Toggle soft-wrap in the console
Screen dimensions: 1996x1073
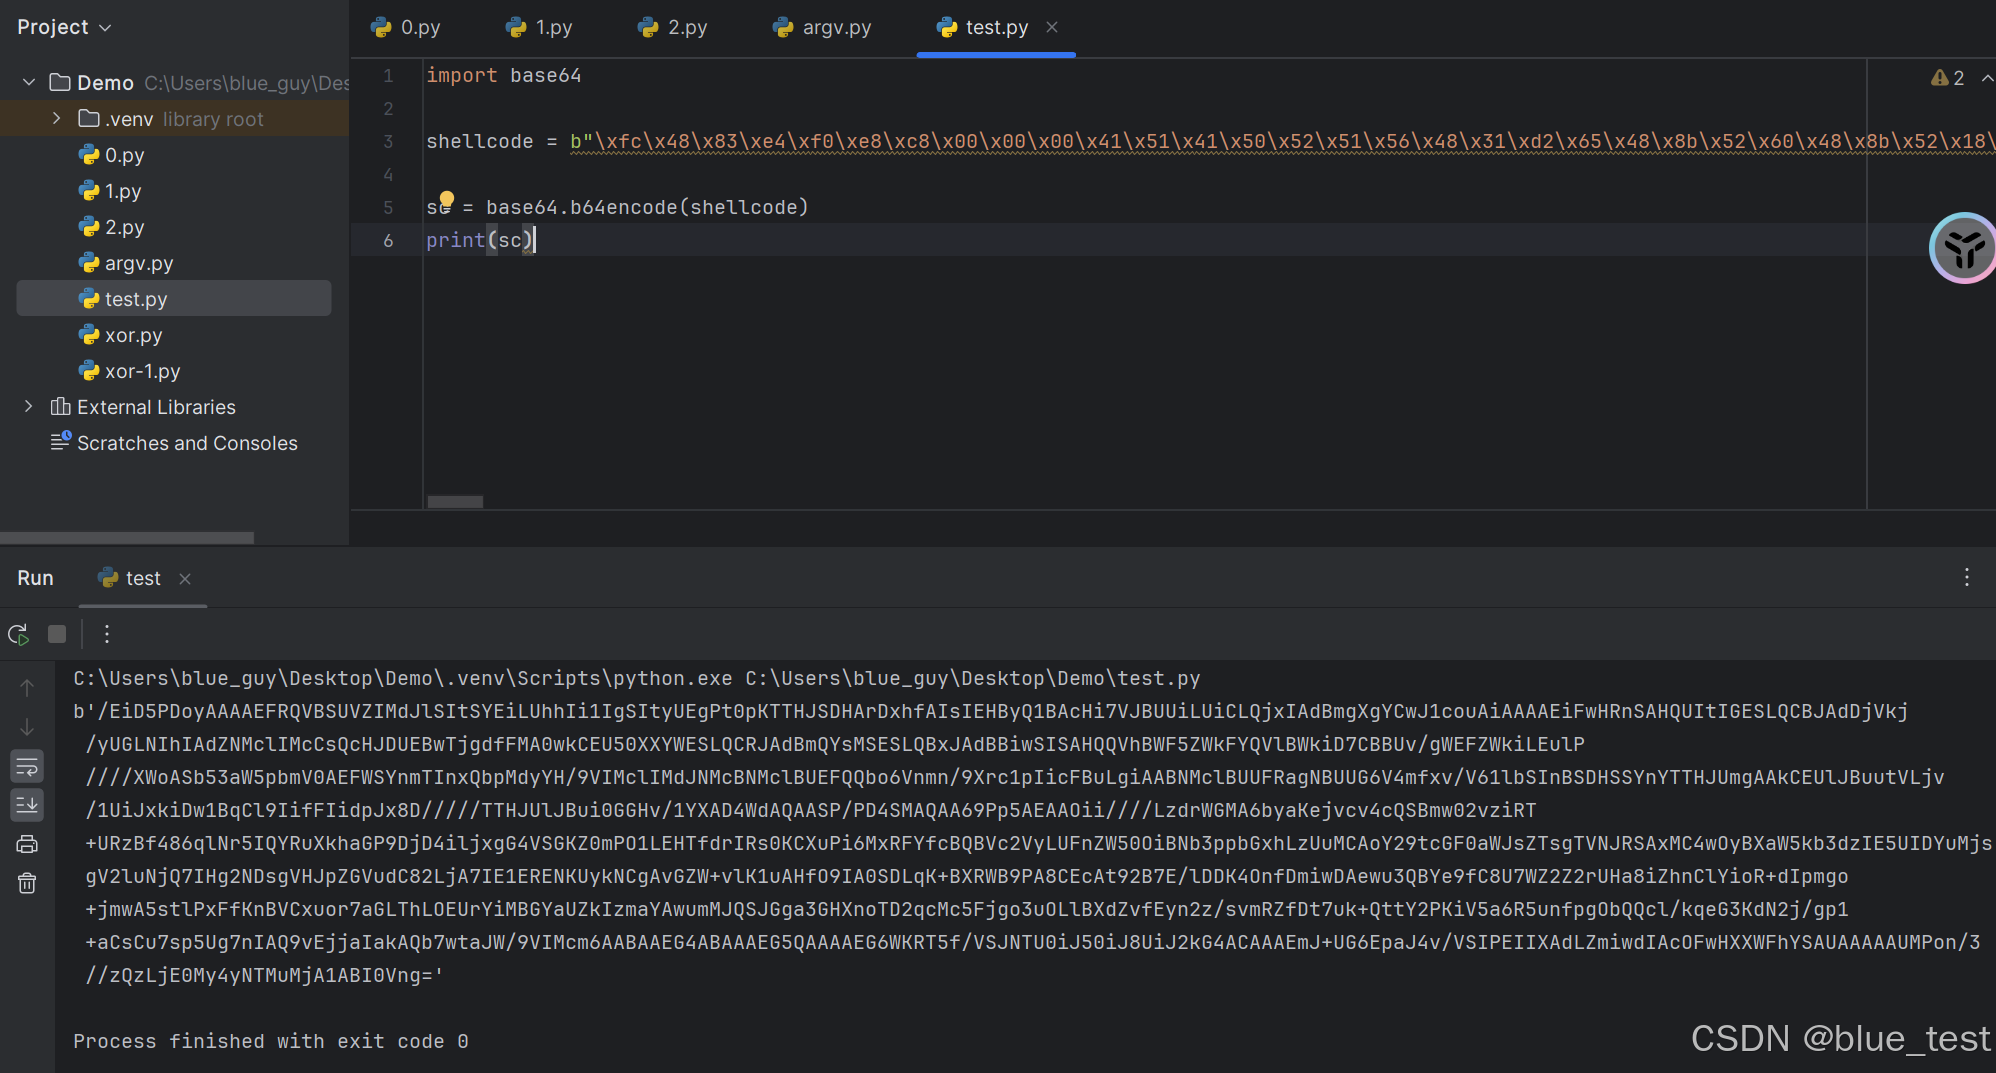point(27,766)
